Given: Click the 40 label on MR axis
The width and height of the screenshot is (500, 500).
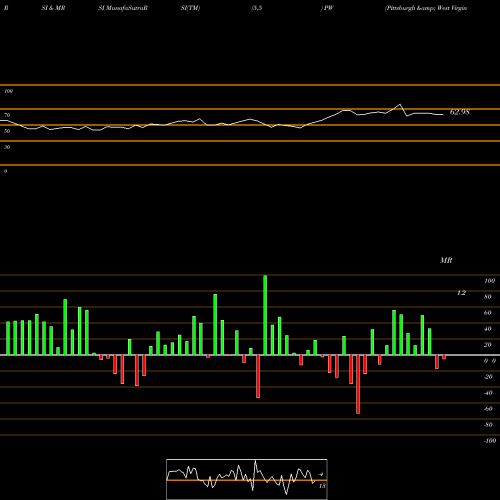Looking at the screenshot, I should click(488, 329).
